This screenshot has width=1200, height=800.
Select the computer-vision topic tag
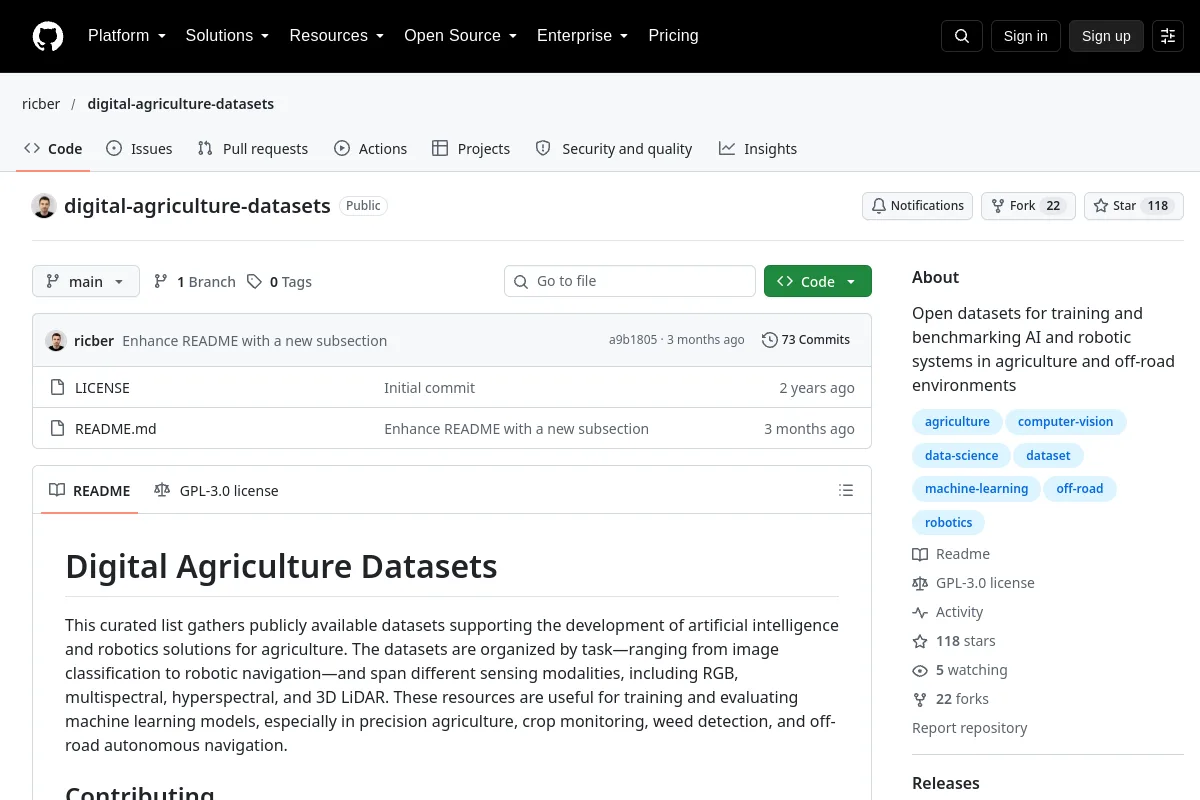1066,422
